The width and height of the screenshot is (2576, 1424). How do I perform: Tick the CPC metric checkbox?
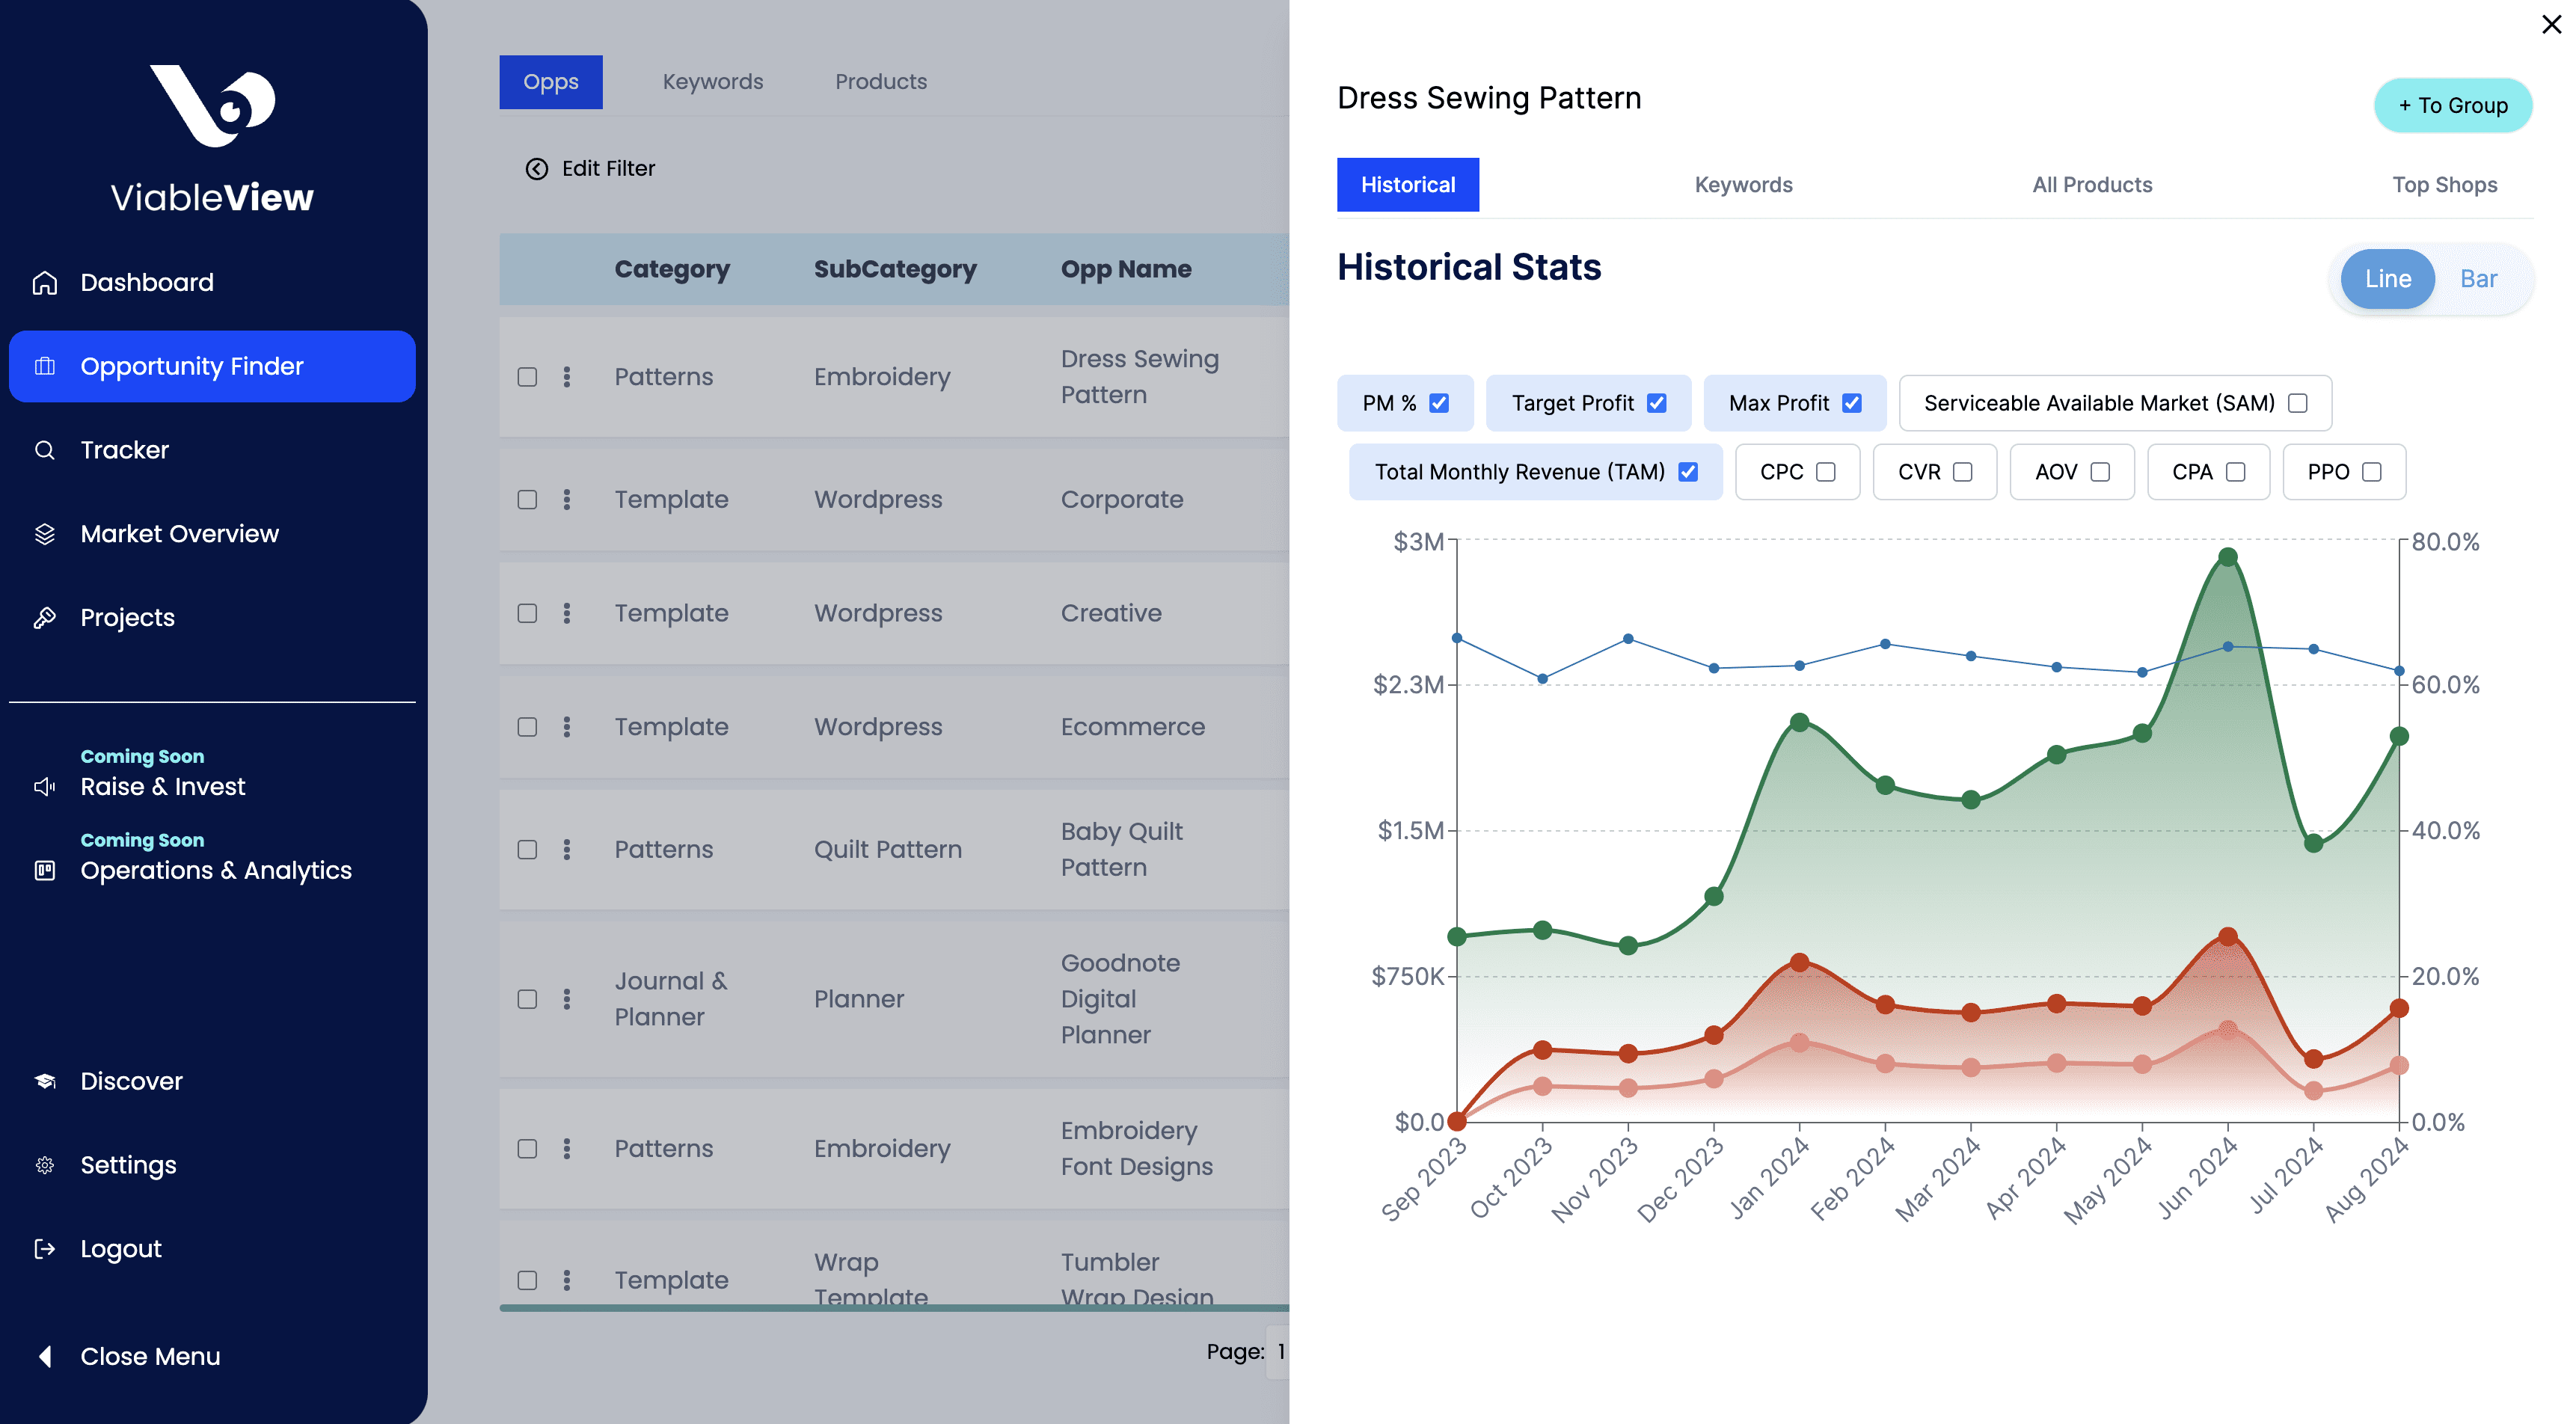(1826, 472)
